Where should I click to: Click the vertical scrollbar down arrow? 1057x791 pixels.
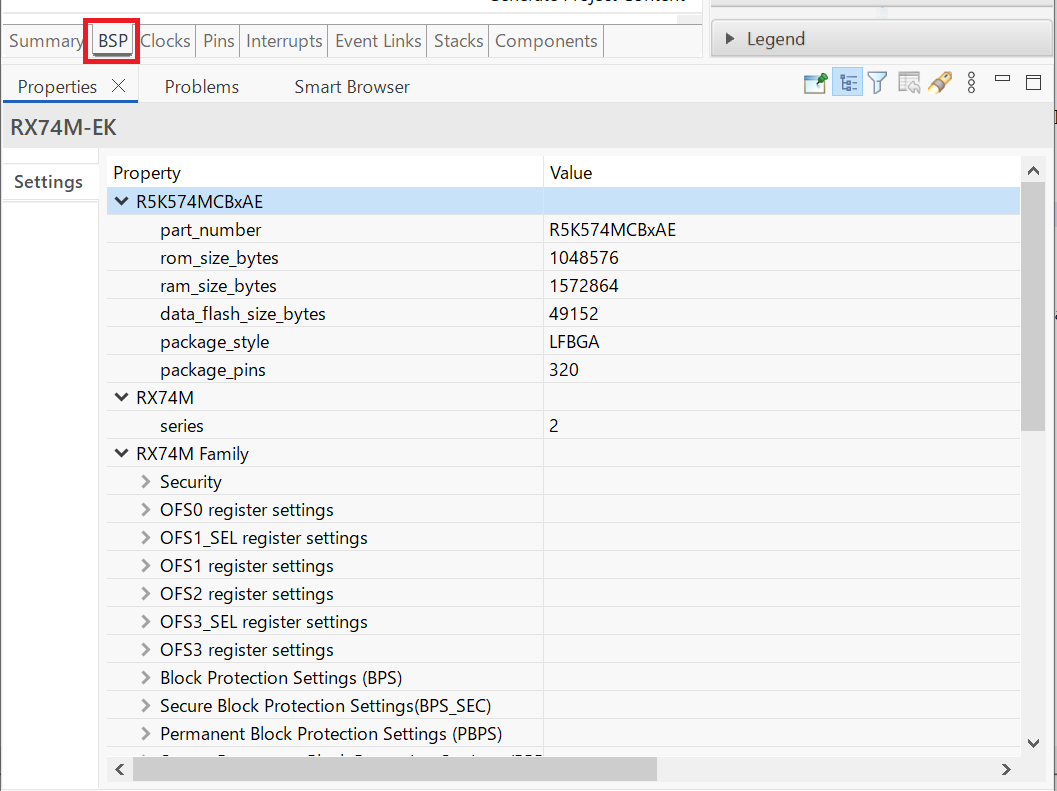coord(1033,742)
